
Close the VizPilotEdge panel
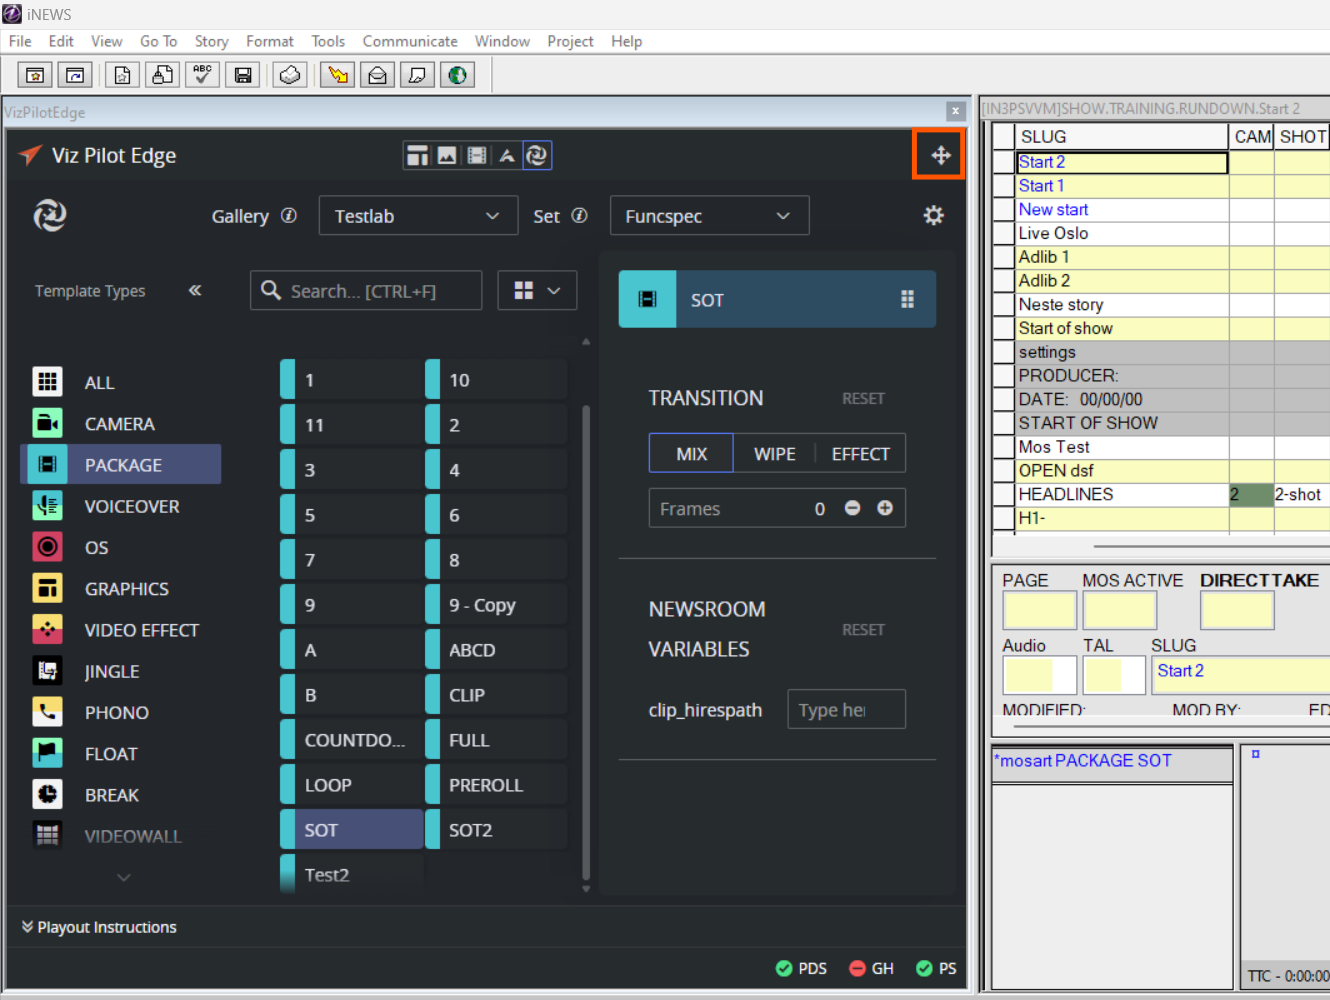pyautogui.click(x=955, y=111)
